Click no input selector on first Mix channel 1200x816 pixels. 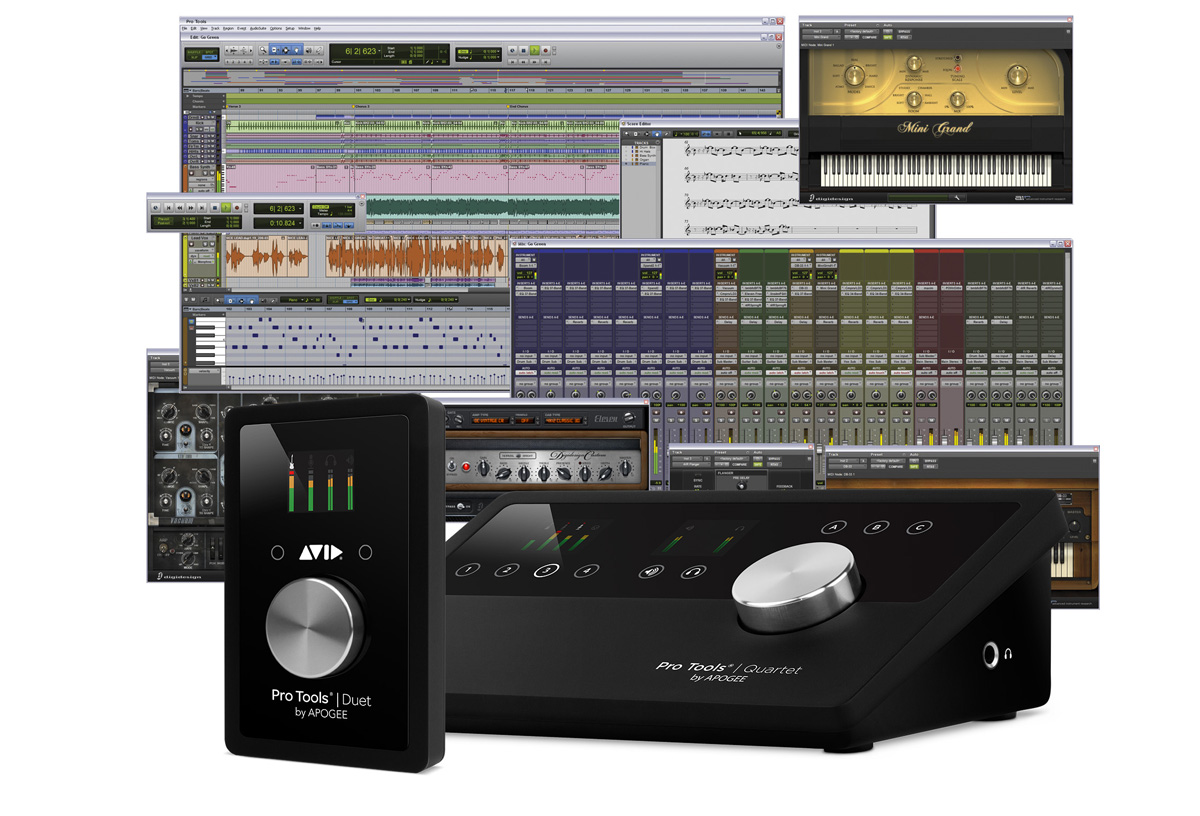[x=526, y=356]
